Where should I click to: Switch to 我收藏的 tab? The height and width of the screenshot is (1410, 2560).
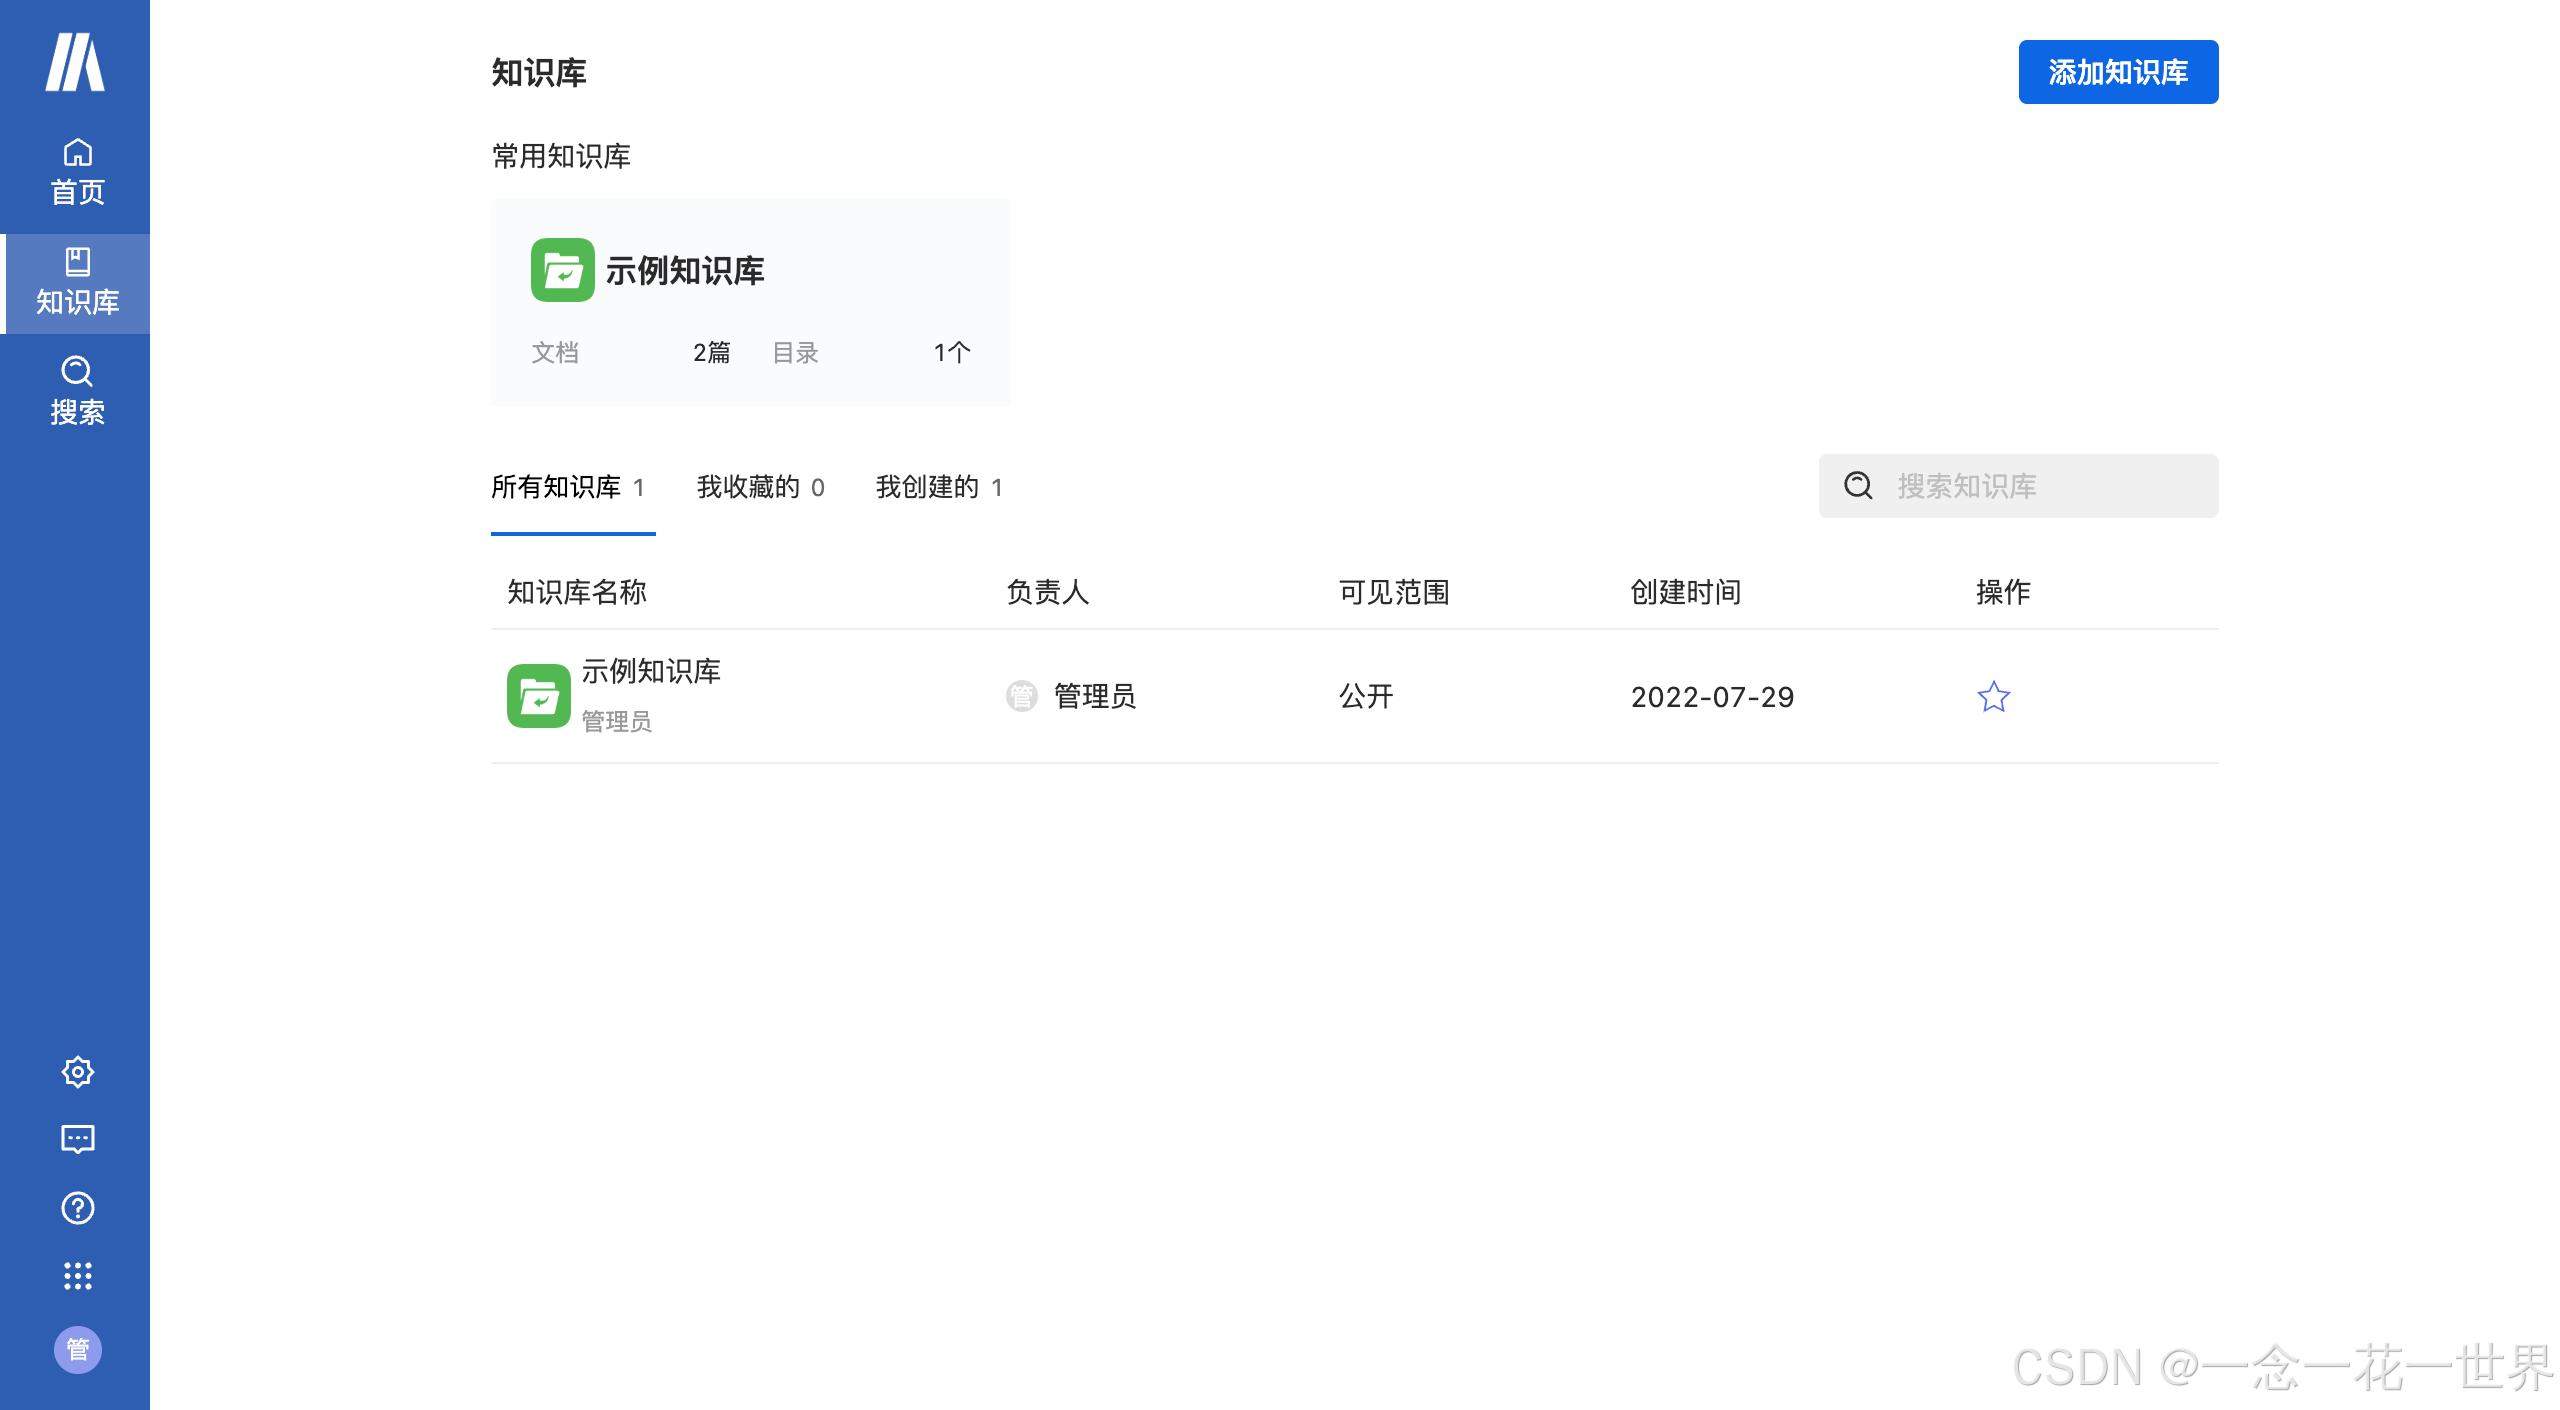(761, 487)
